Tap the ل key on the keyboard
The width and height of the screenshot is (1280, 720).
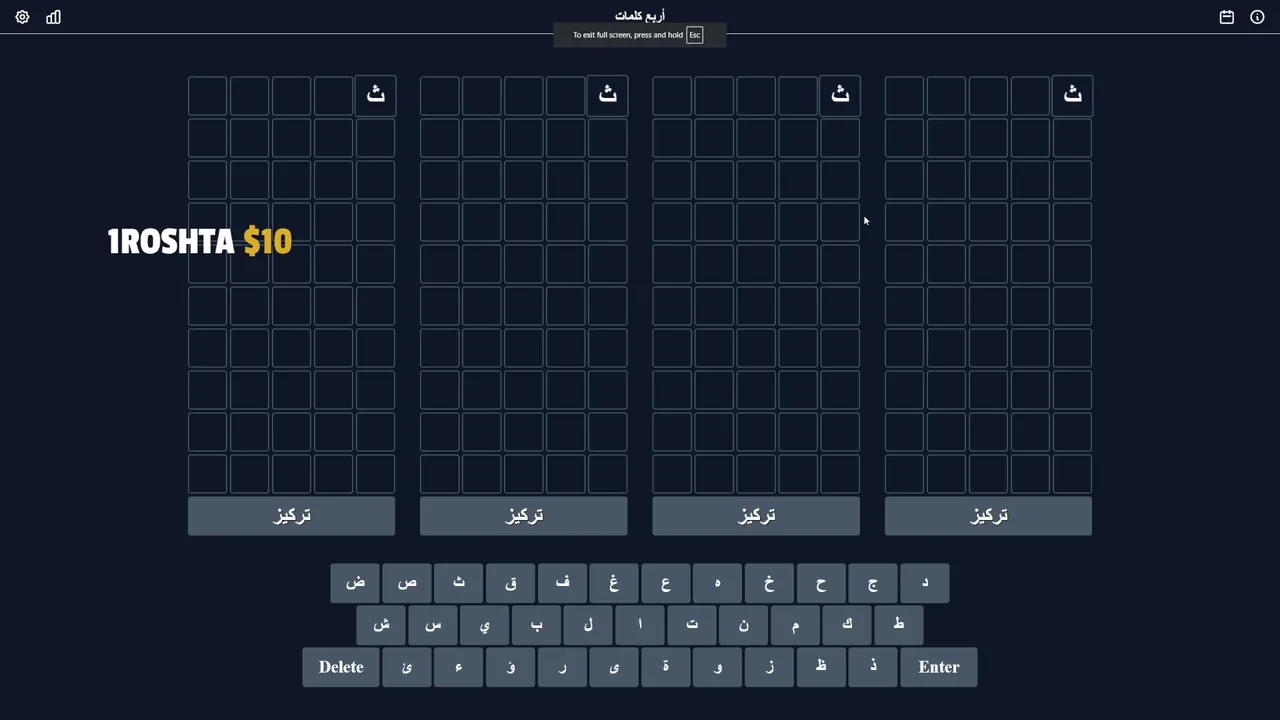(588, 625)
